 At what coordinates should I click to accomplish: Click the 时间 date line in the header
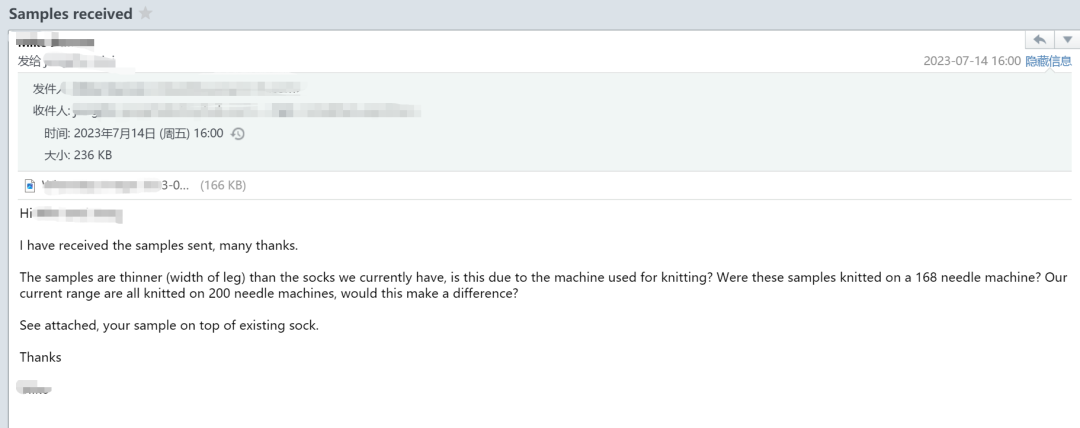134,134
